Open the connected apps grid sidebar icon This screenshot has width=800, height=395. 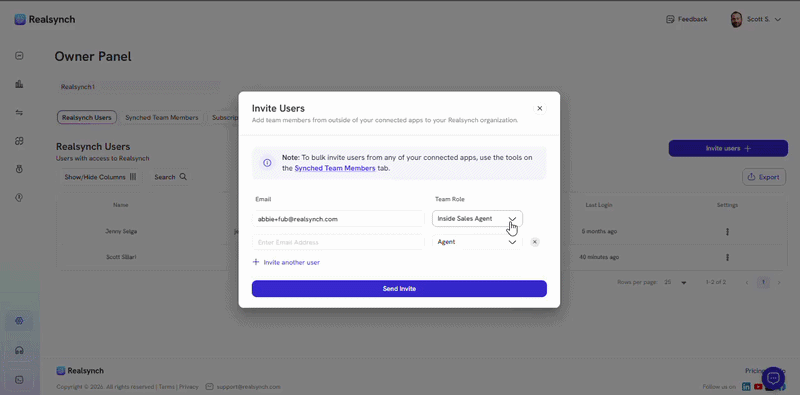(x=19, y=141)
